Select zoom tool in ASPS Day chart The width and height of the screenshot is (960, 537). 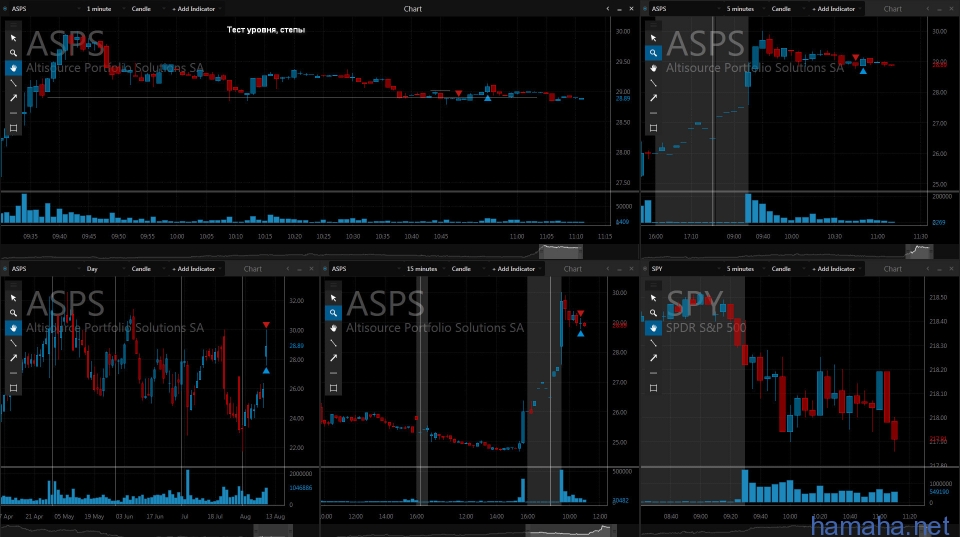pyautogui.click(x=13, y=313)
